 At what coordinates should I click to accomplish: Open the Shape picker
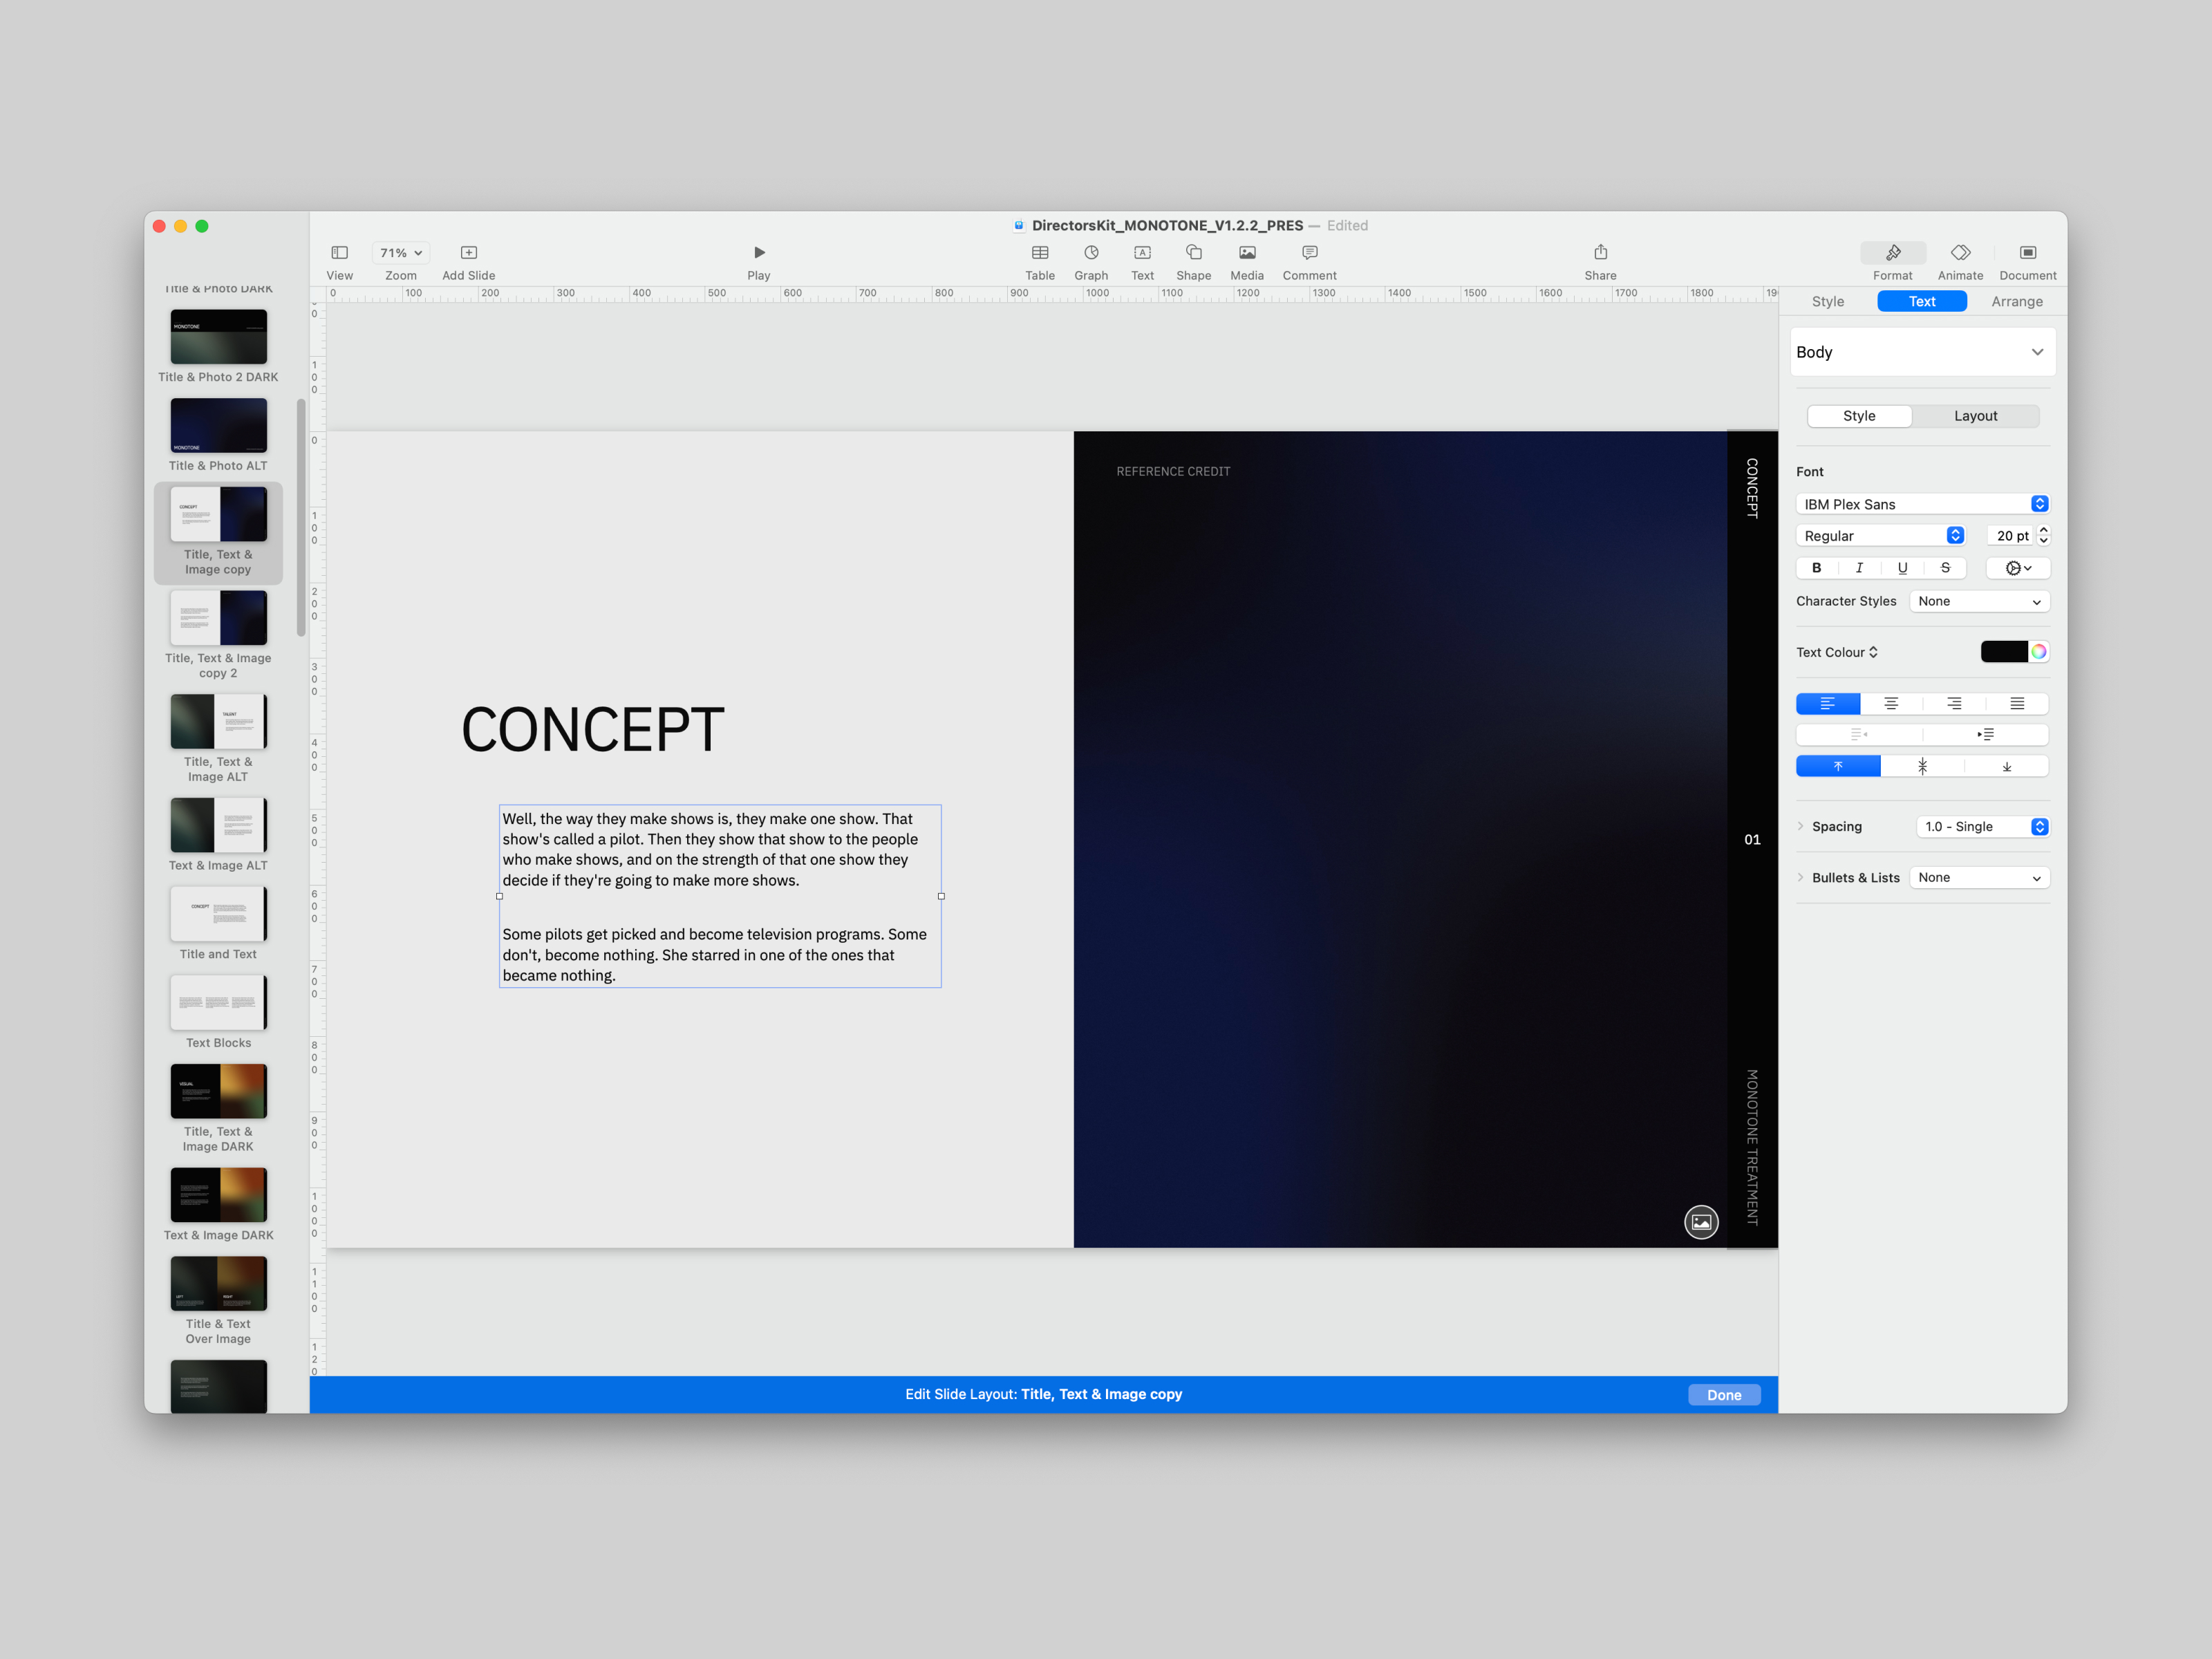(1193, 253)
